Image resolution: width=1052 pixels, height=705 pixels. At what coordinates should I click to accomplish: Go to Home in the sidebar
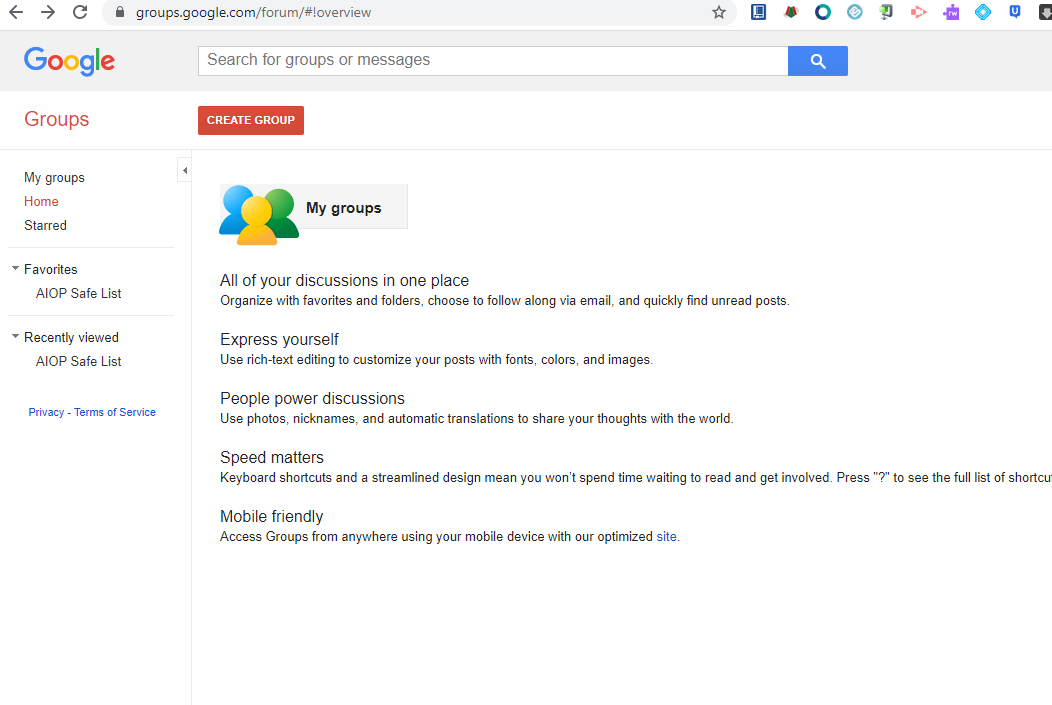[41, 202]
